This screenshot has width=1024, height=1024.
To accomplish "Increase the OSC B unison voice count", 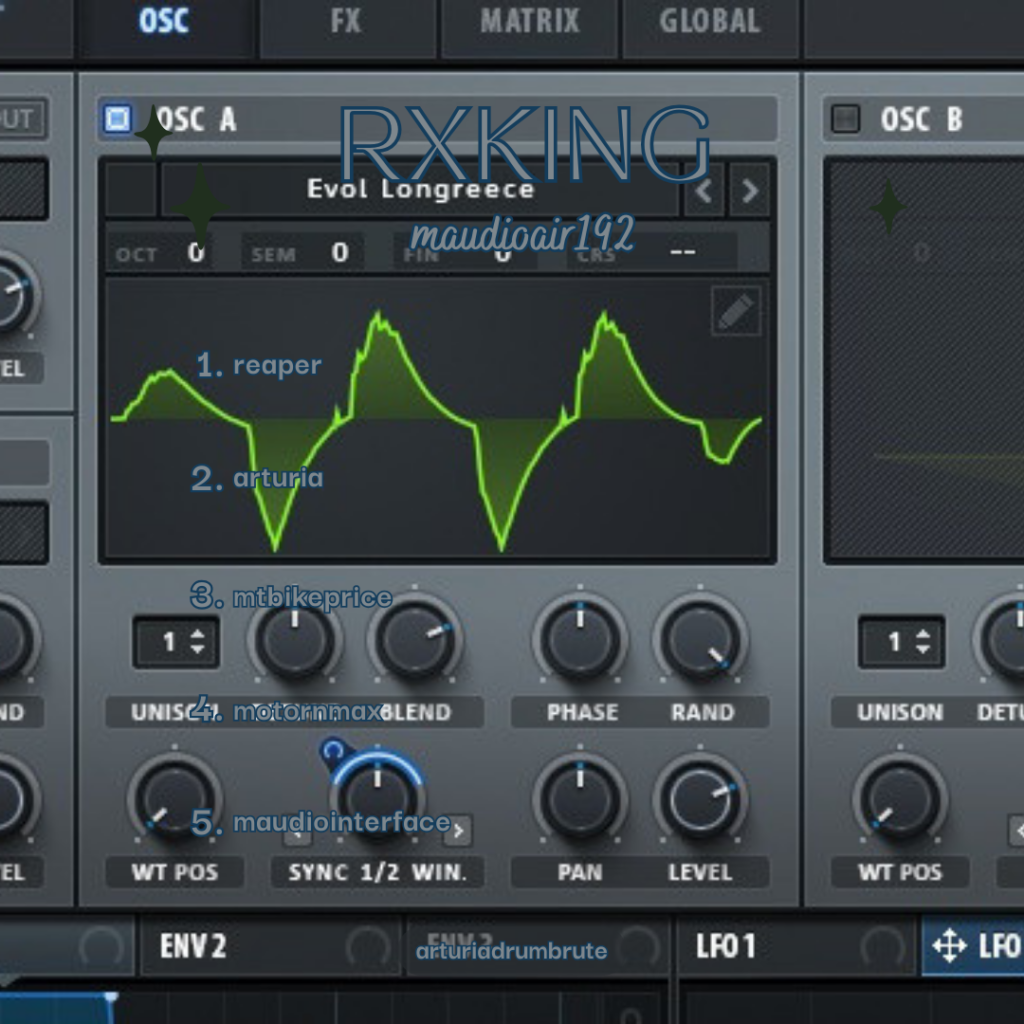I will click(923, 633).
